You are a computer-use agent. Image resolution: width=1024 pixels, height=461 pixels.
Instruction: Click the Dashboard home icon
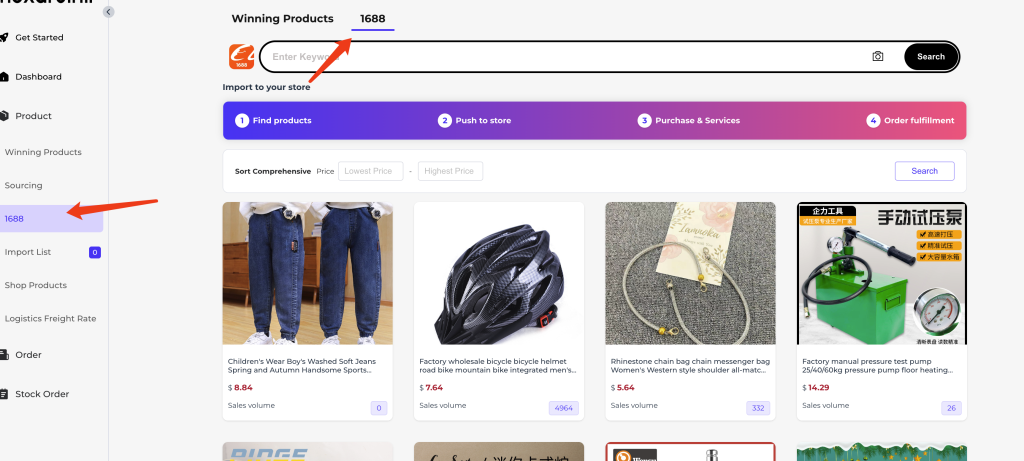point(5,77)
